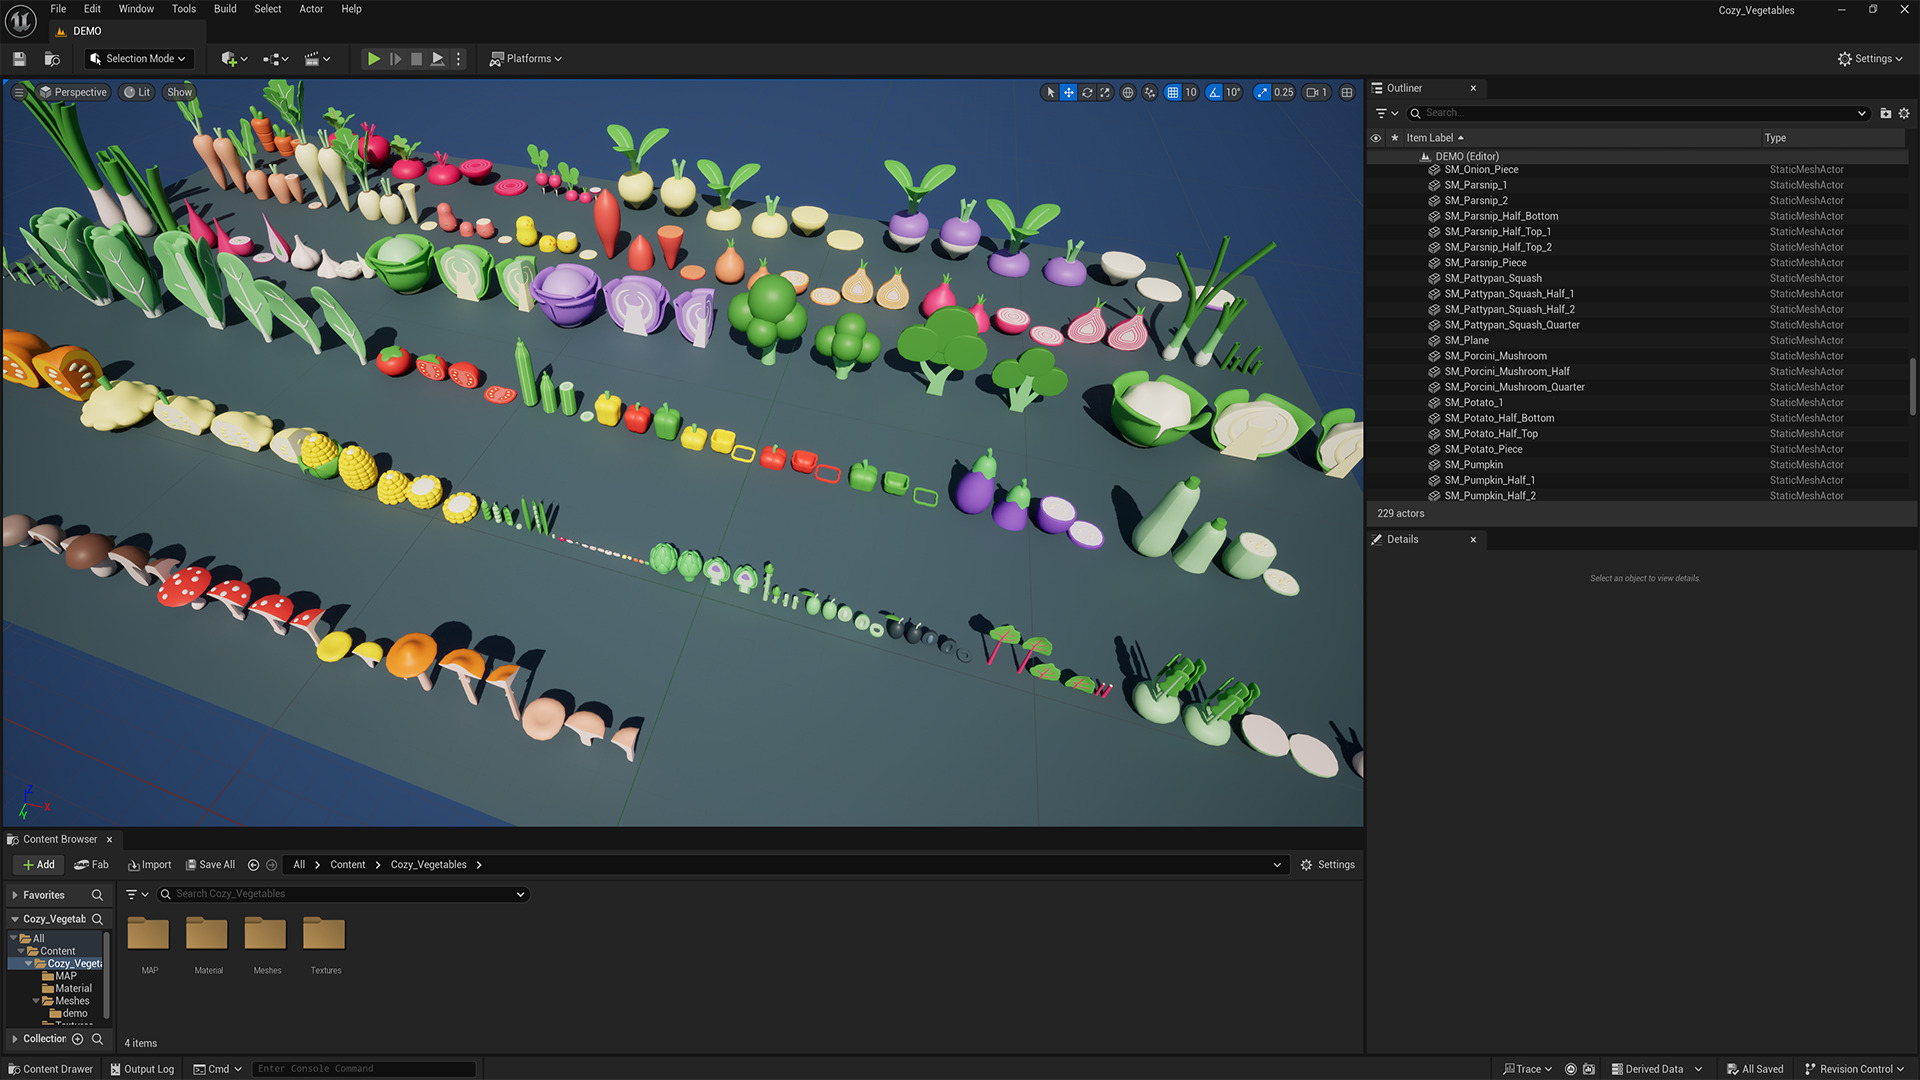The image size is (1920, 1080).
Task: Click the Play in editor button
Action: click(373, 59)
